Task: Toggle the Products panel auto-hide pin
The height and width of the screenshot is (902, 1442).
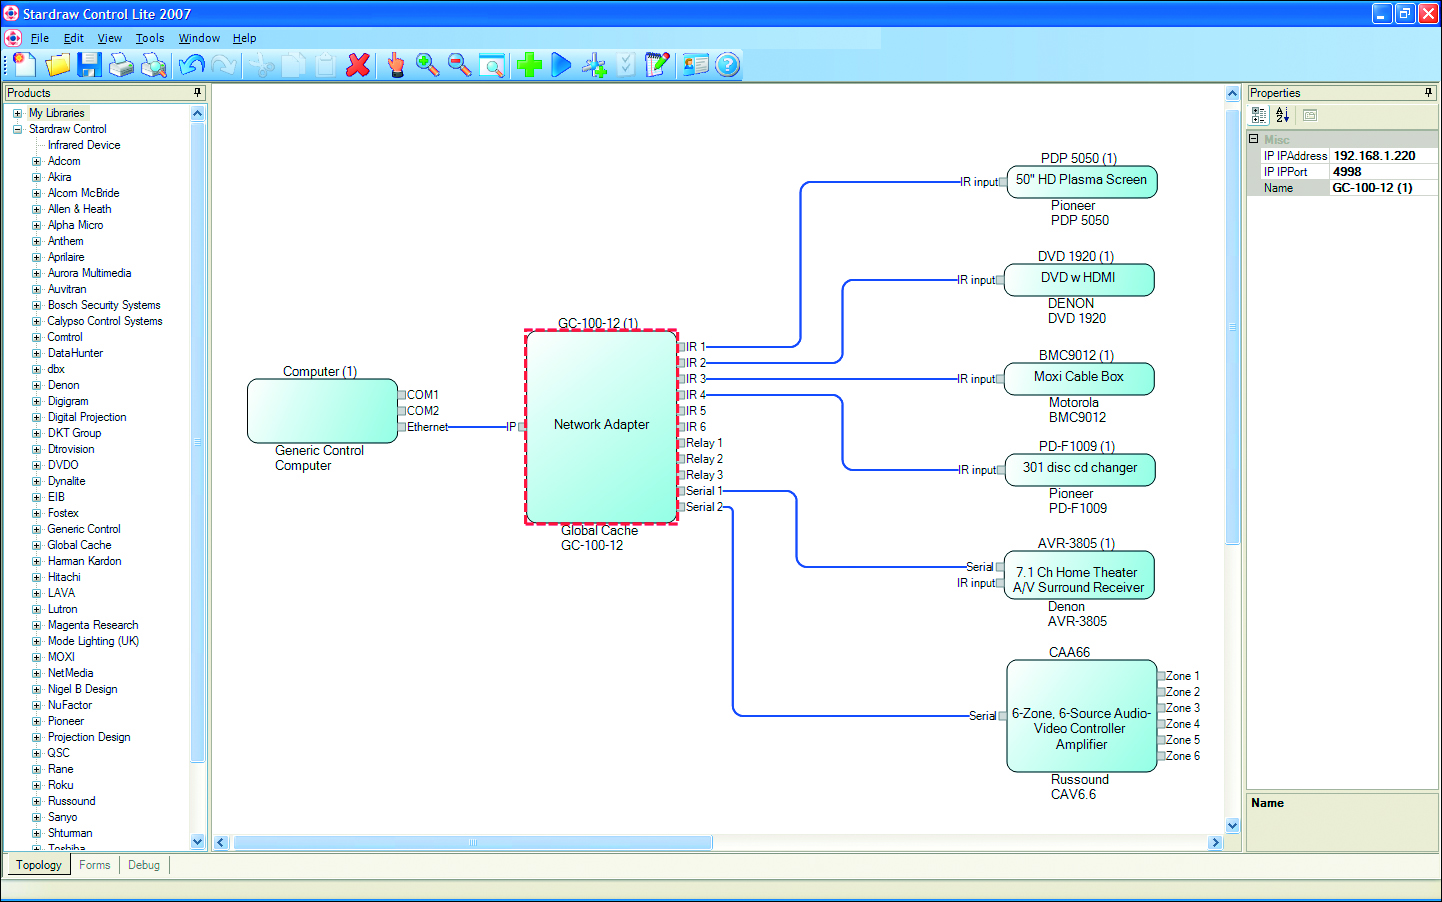Action: [197, 93]
